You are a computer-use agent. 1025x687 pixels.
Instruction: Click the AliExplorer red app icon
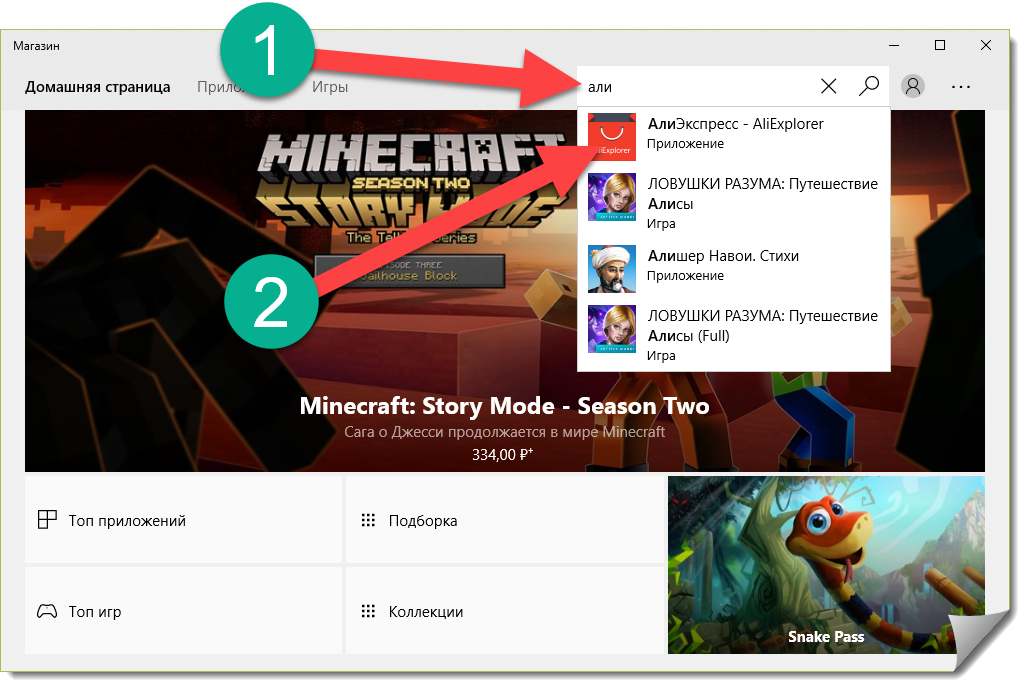point(611,135)
